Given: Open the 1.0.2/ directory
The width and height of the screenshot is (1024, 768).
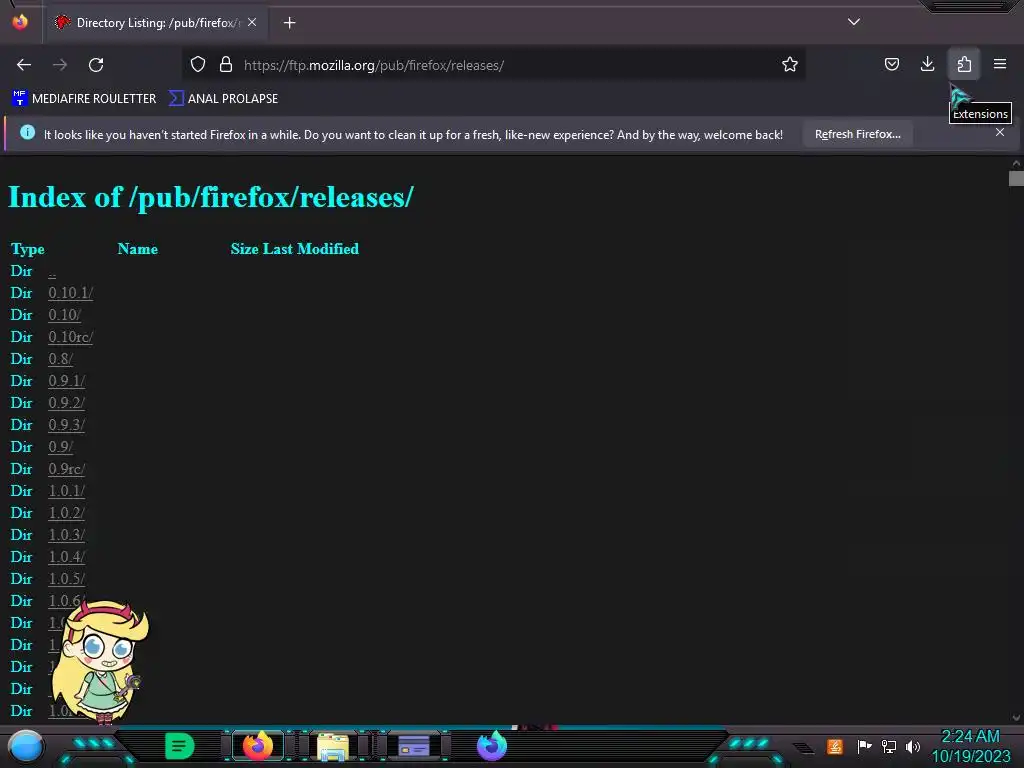Looking at the screenshot, I should (67, 513).
